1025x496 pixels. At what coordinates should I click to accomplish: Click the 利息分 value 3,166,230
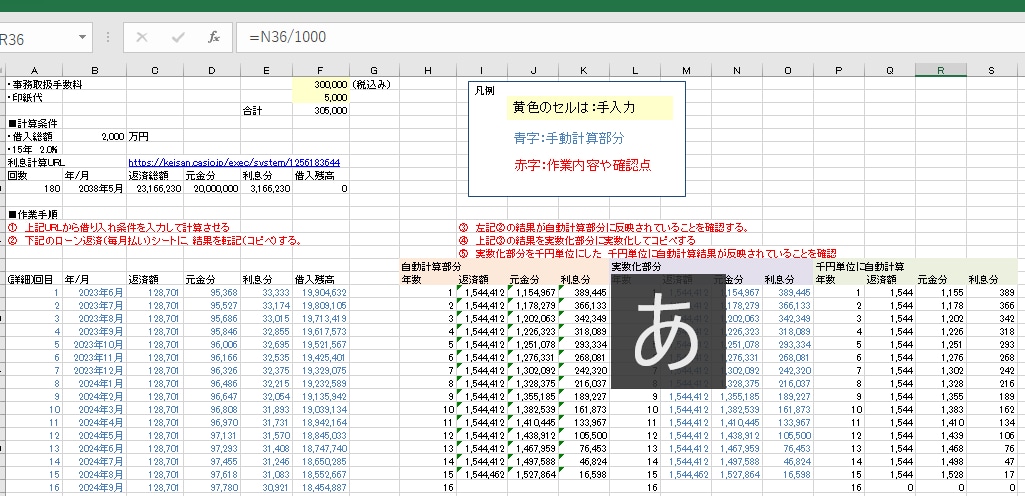click(266, 188)
